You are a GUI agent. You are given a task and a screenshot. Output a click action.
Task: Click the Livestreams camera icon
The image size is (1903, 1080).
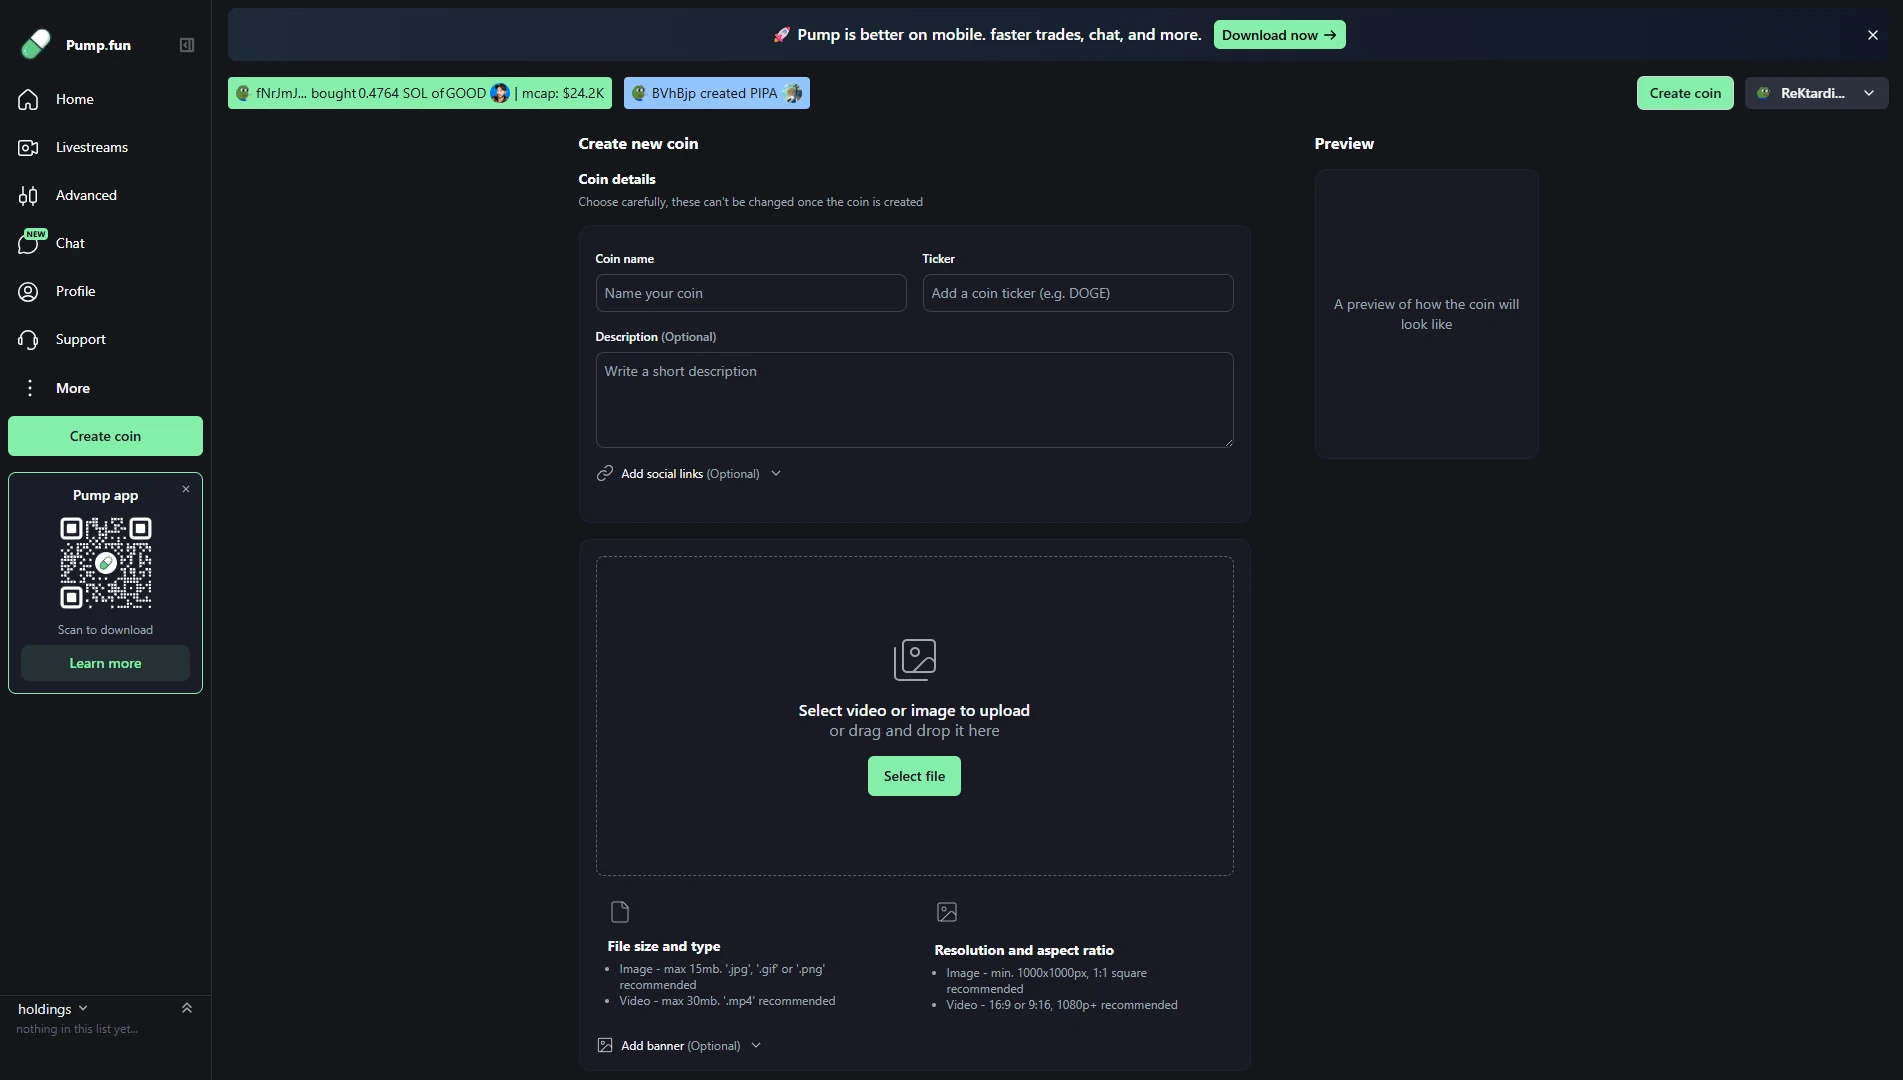tap(28, 147)
